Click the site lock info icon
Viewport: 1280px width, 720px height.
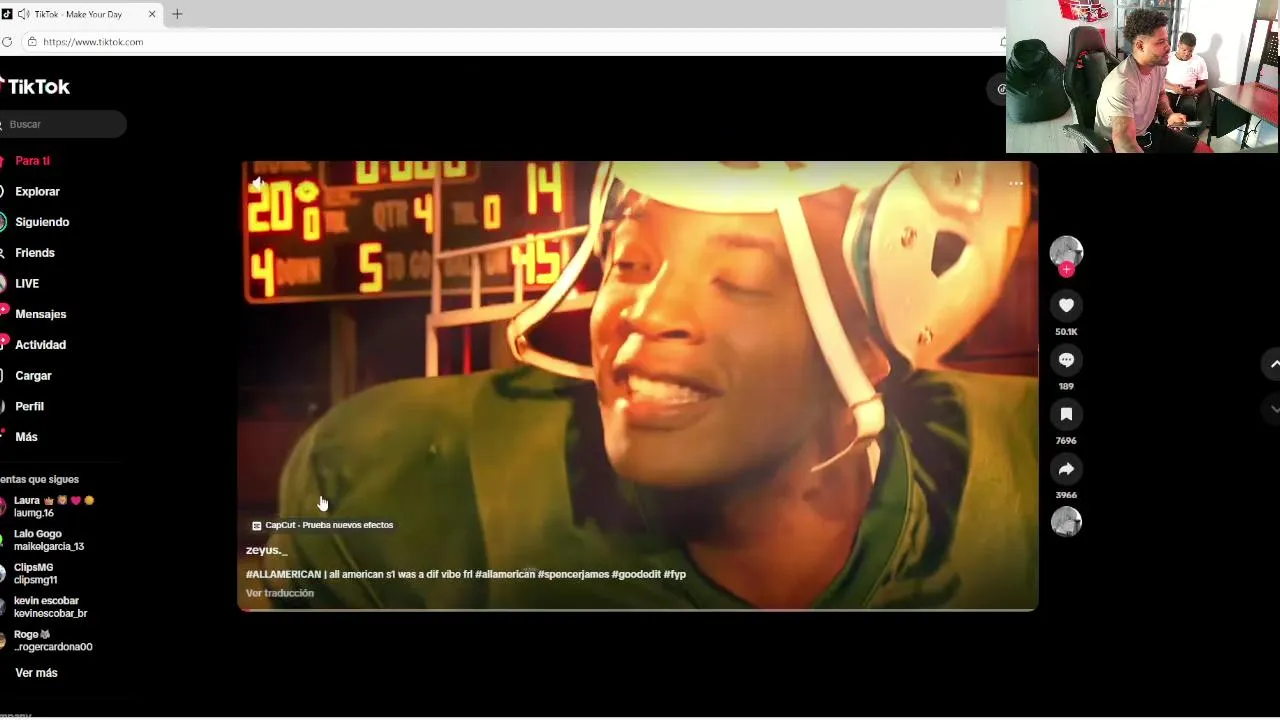(32, 42)
